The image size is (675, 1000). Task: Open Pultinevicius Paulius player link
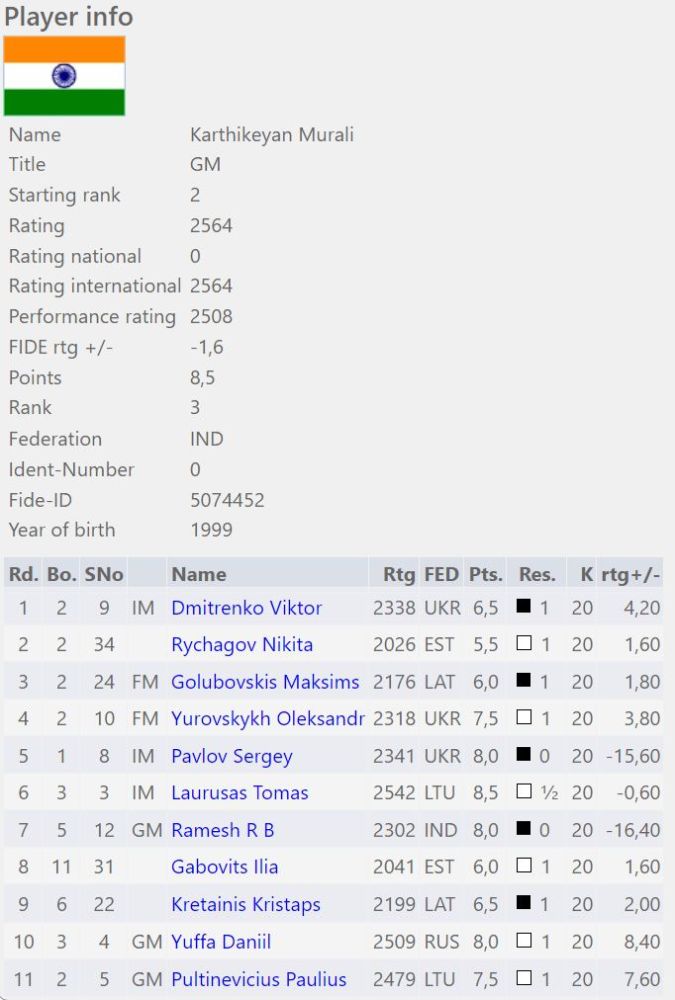(259, 979)
